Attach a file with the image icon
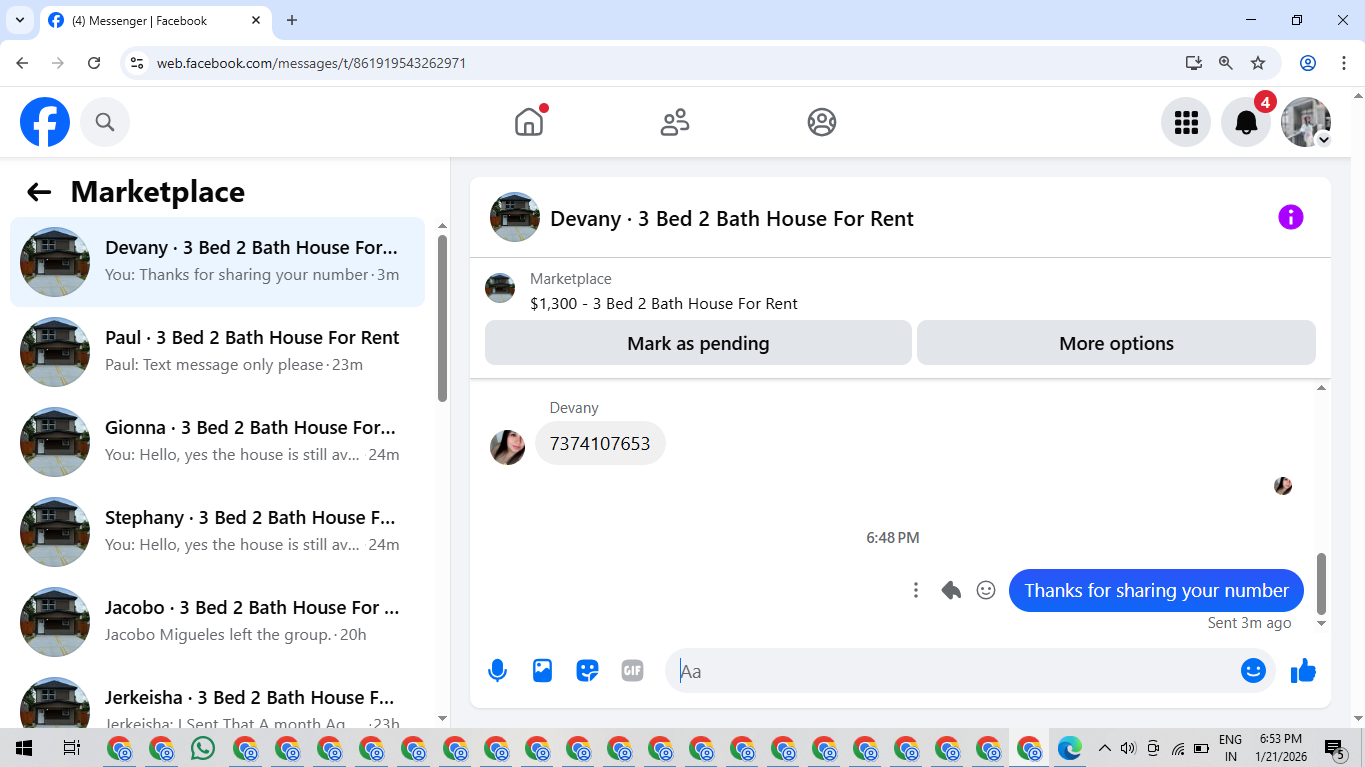This screenshot has width=1365, height=767. [x=542, y=671]
